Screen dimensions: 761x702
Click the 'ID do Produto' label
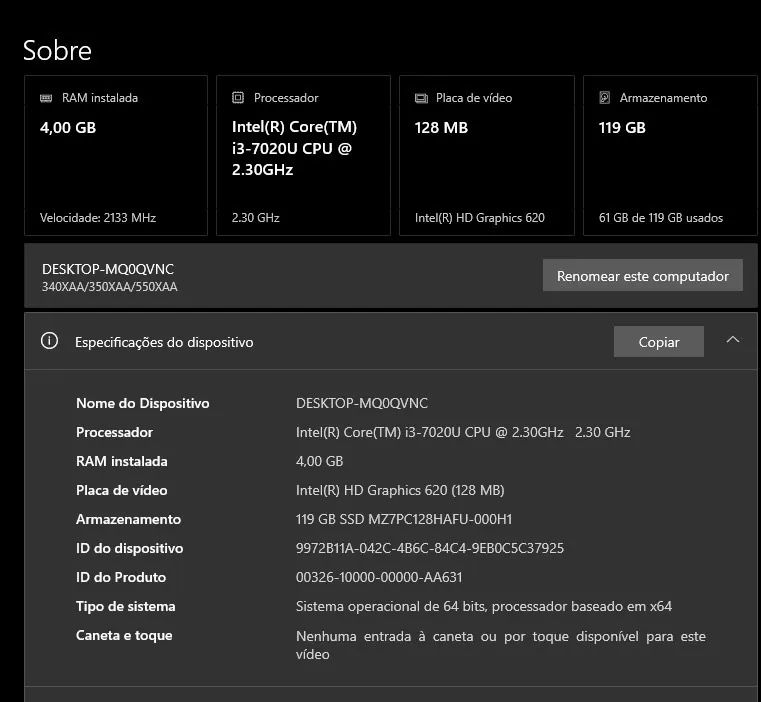click(121, 577)
